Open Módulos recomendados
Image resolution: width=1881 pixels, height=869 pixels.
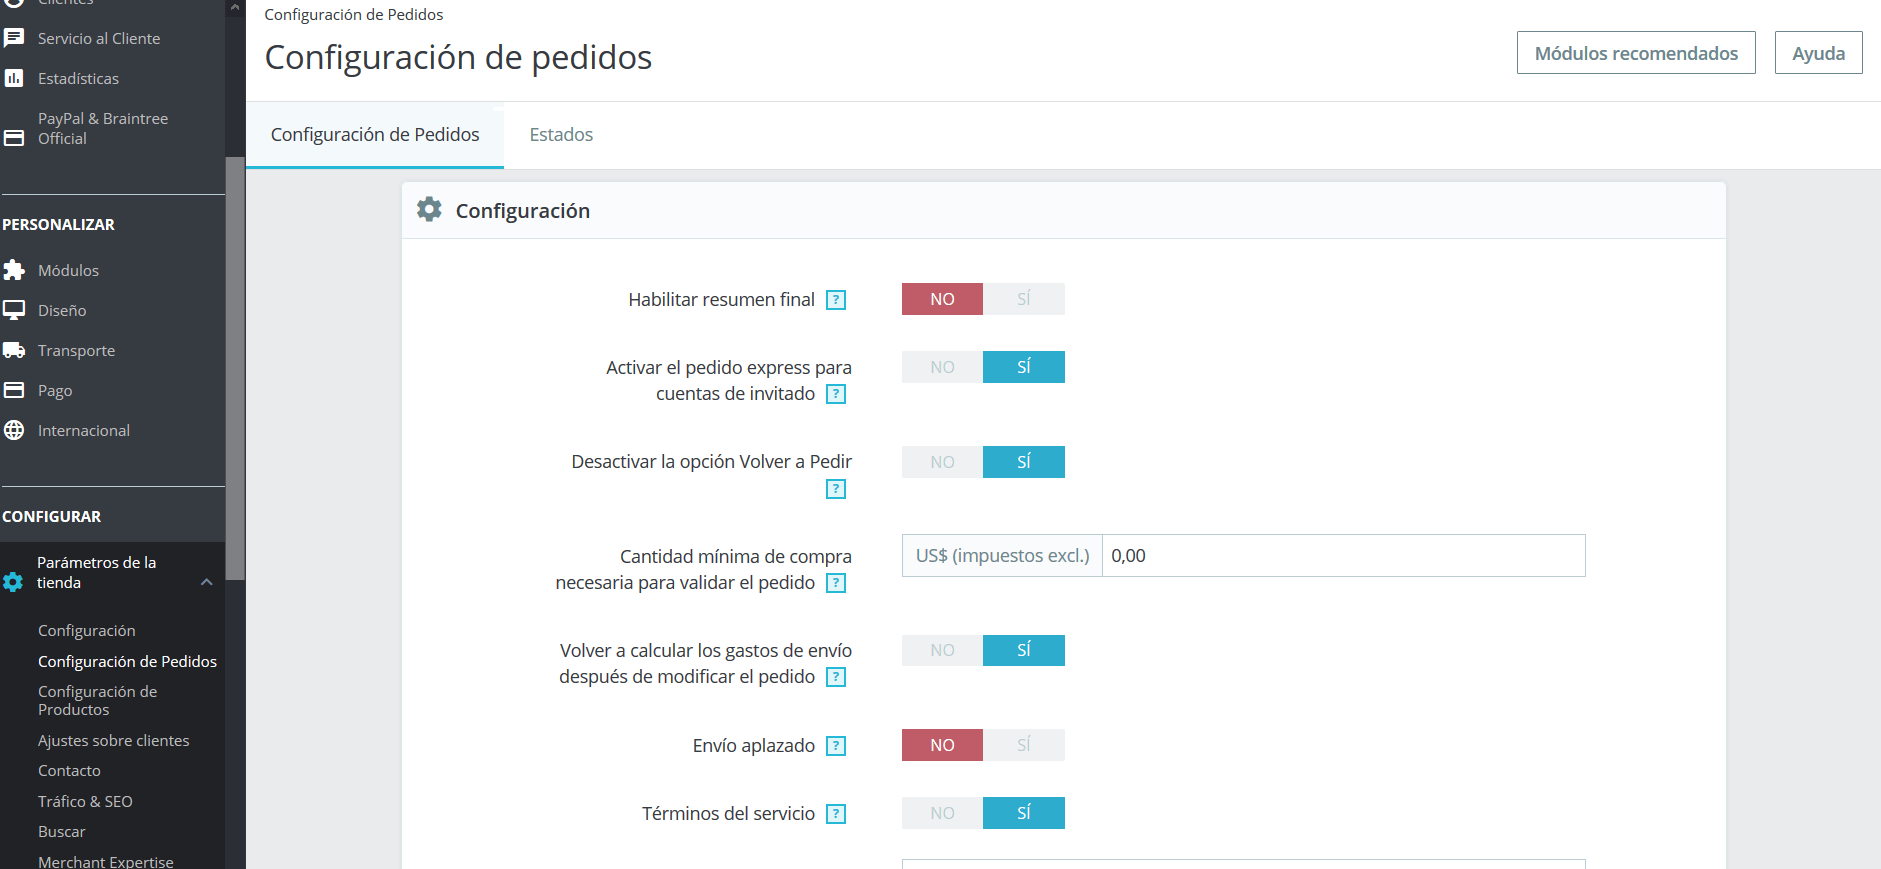[1636, 53]
